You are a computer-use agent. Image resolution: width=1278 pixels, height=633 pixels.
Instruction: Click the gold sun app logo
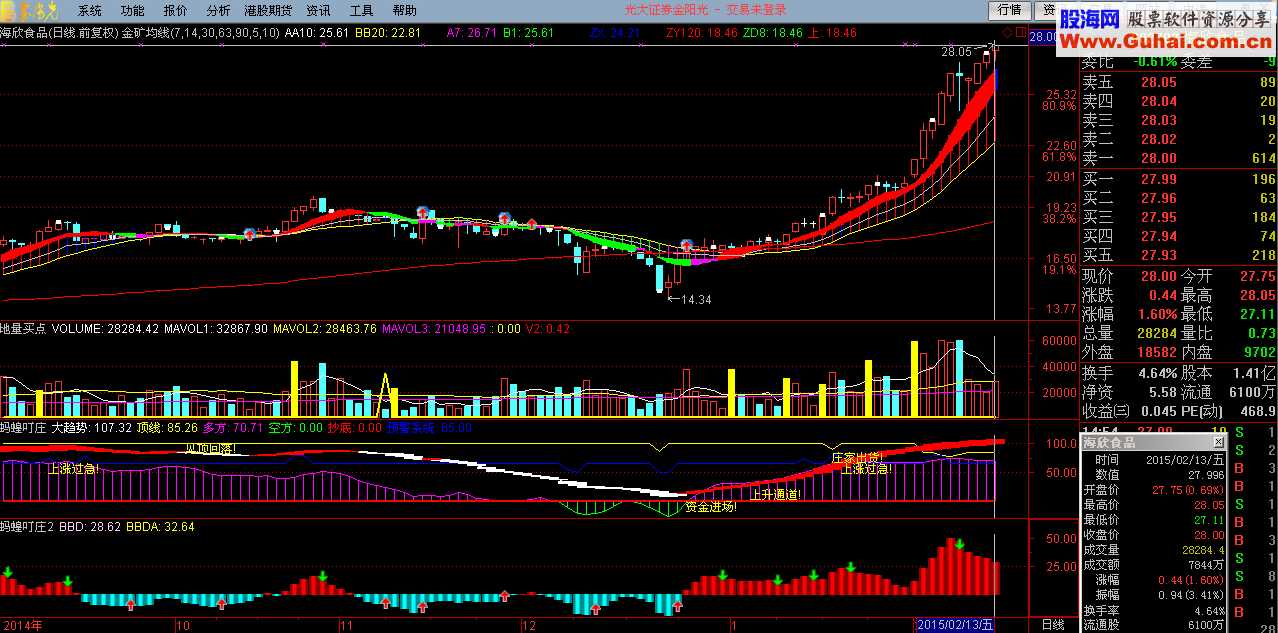coord(30,11)
